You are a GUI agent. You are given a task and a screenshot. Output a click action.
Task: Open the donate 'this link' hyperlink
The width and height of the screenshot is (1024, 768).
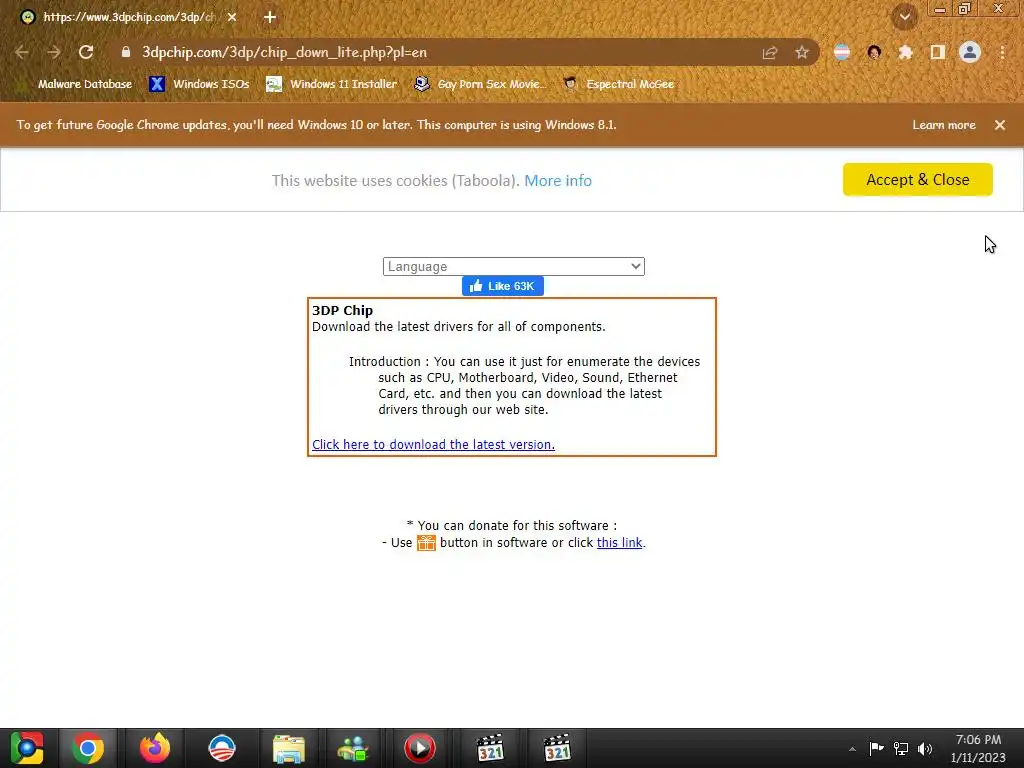point(619,543)
